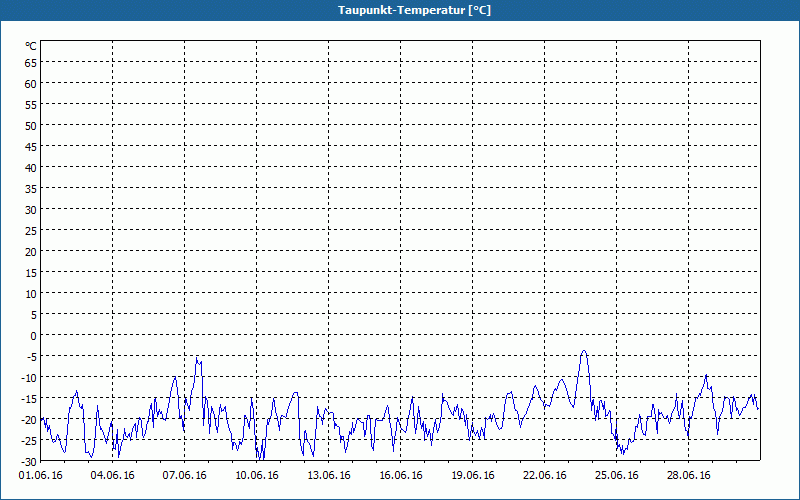Pick the 07.06.16 date marker
Image resolution: width=800 pixels, height=500 pixels.
[185, 475]
